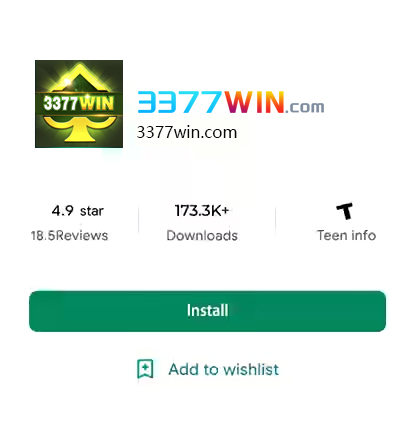Click the 173.3K+ download count

[x=202, y=211]
